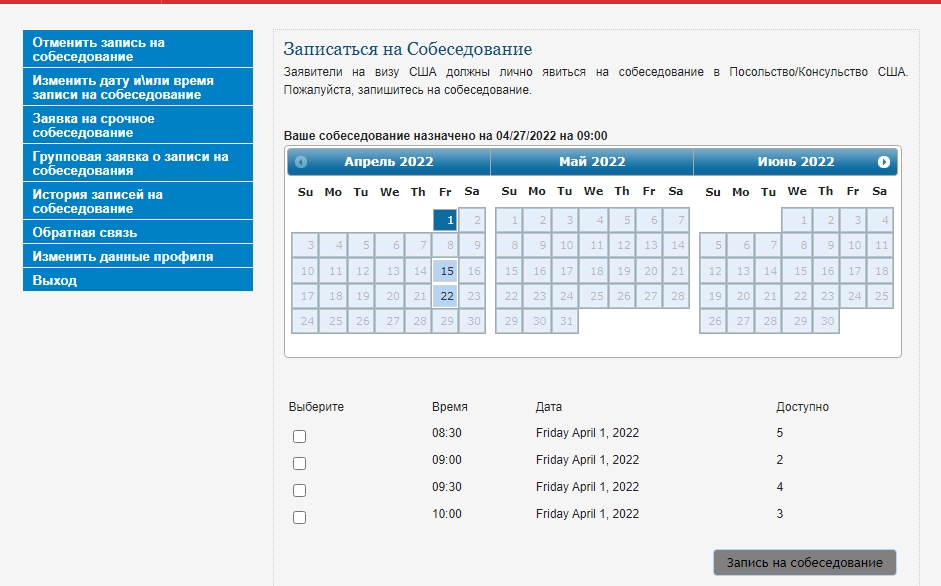The width and height of the screenshot is (941, 586).
Task: Click Изменить данные профиля
Action: (x=138, y=257)
